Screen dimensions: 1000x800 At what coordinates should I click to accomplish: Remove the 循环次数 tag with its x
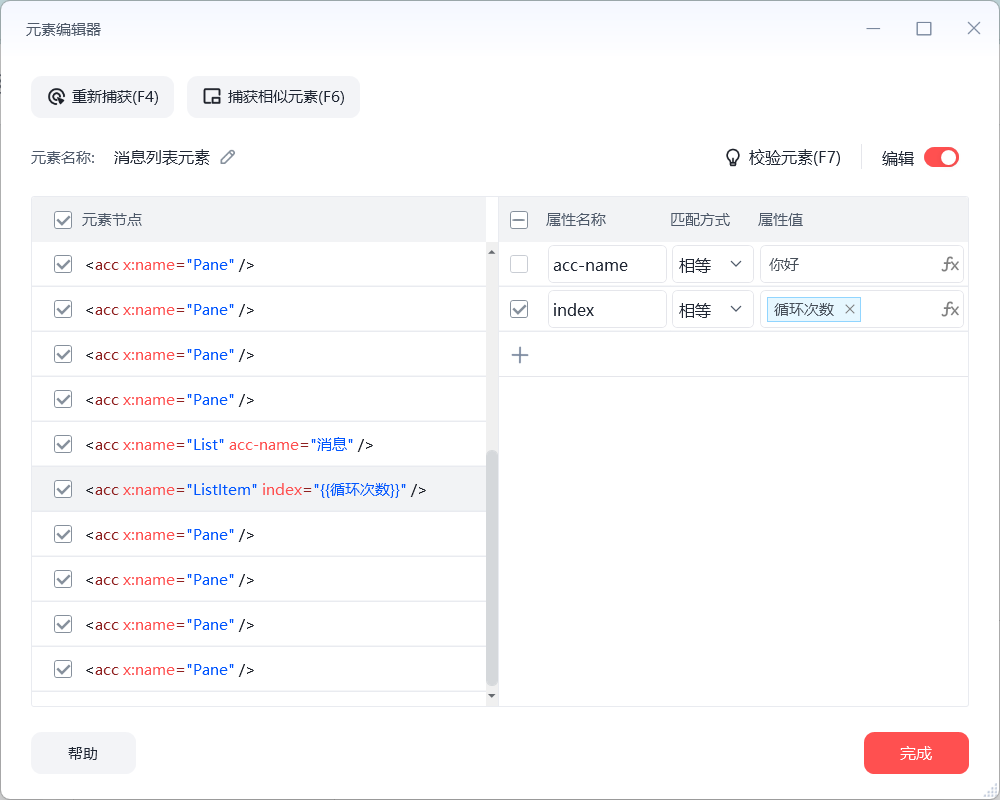(x=850, y=310)
